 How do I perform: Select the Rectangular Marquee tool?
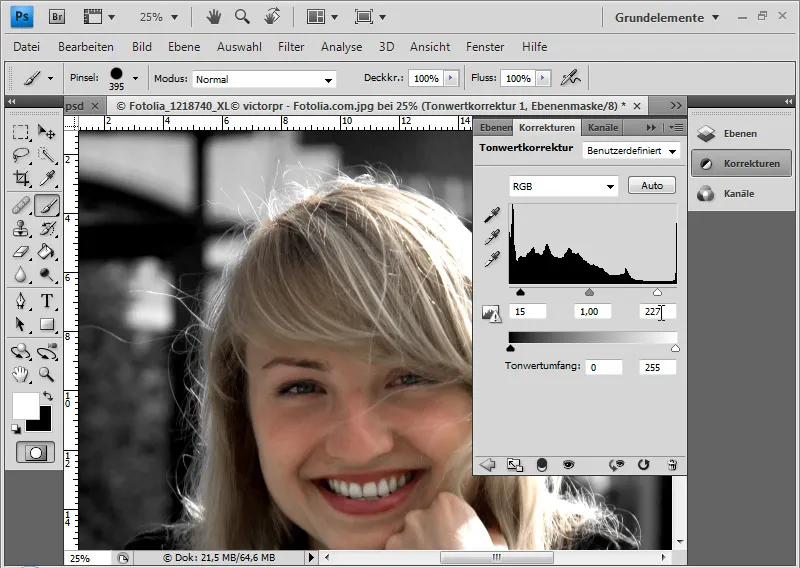tap(20, 132)
